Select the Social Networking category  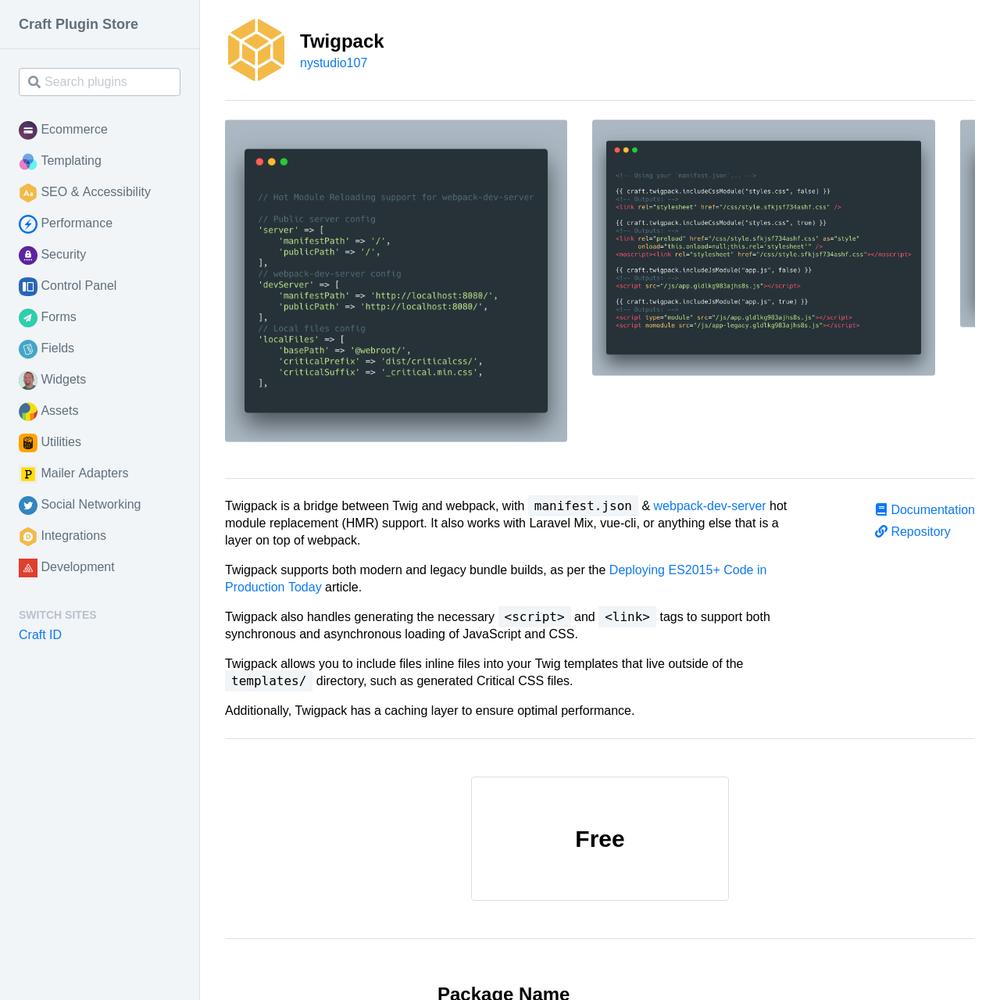91,504
